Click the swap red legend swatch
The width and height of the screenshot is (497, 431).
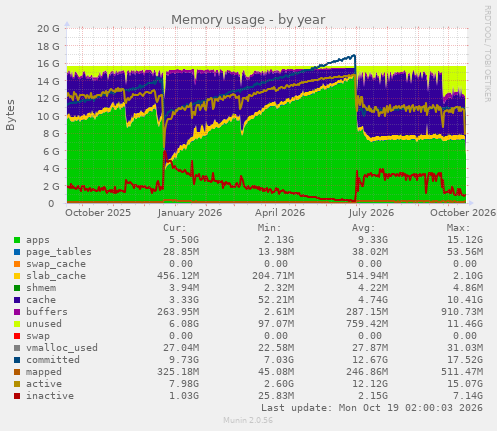click(17, 336)
